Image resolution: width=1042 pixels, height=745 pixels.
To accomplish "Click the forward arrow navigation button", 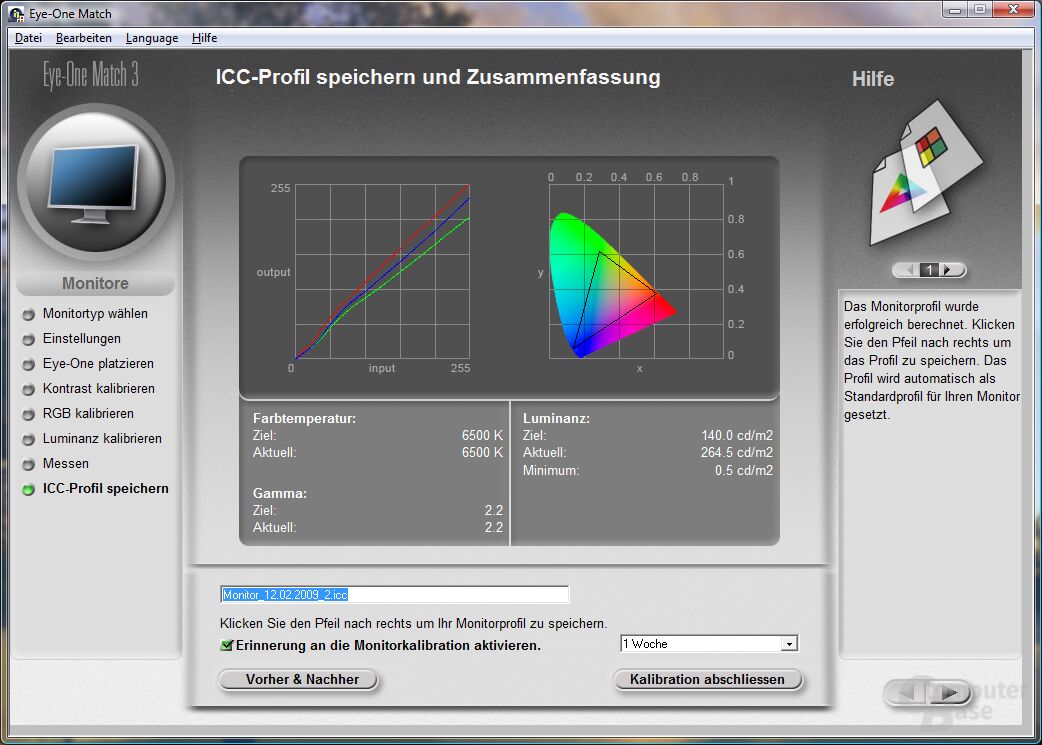I will click(951, 692).
